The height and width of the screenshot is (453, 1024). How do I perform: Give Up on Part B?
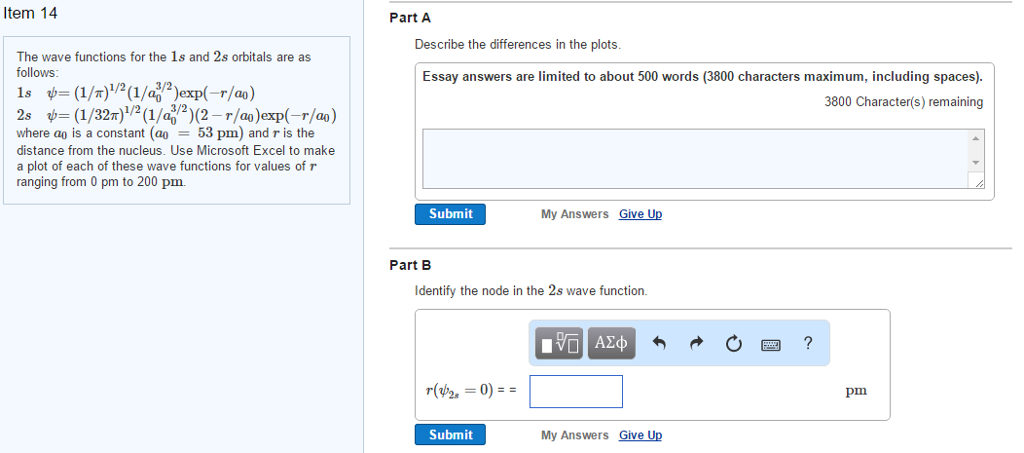click(640, 435)
